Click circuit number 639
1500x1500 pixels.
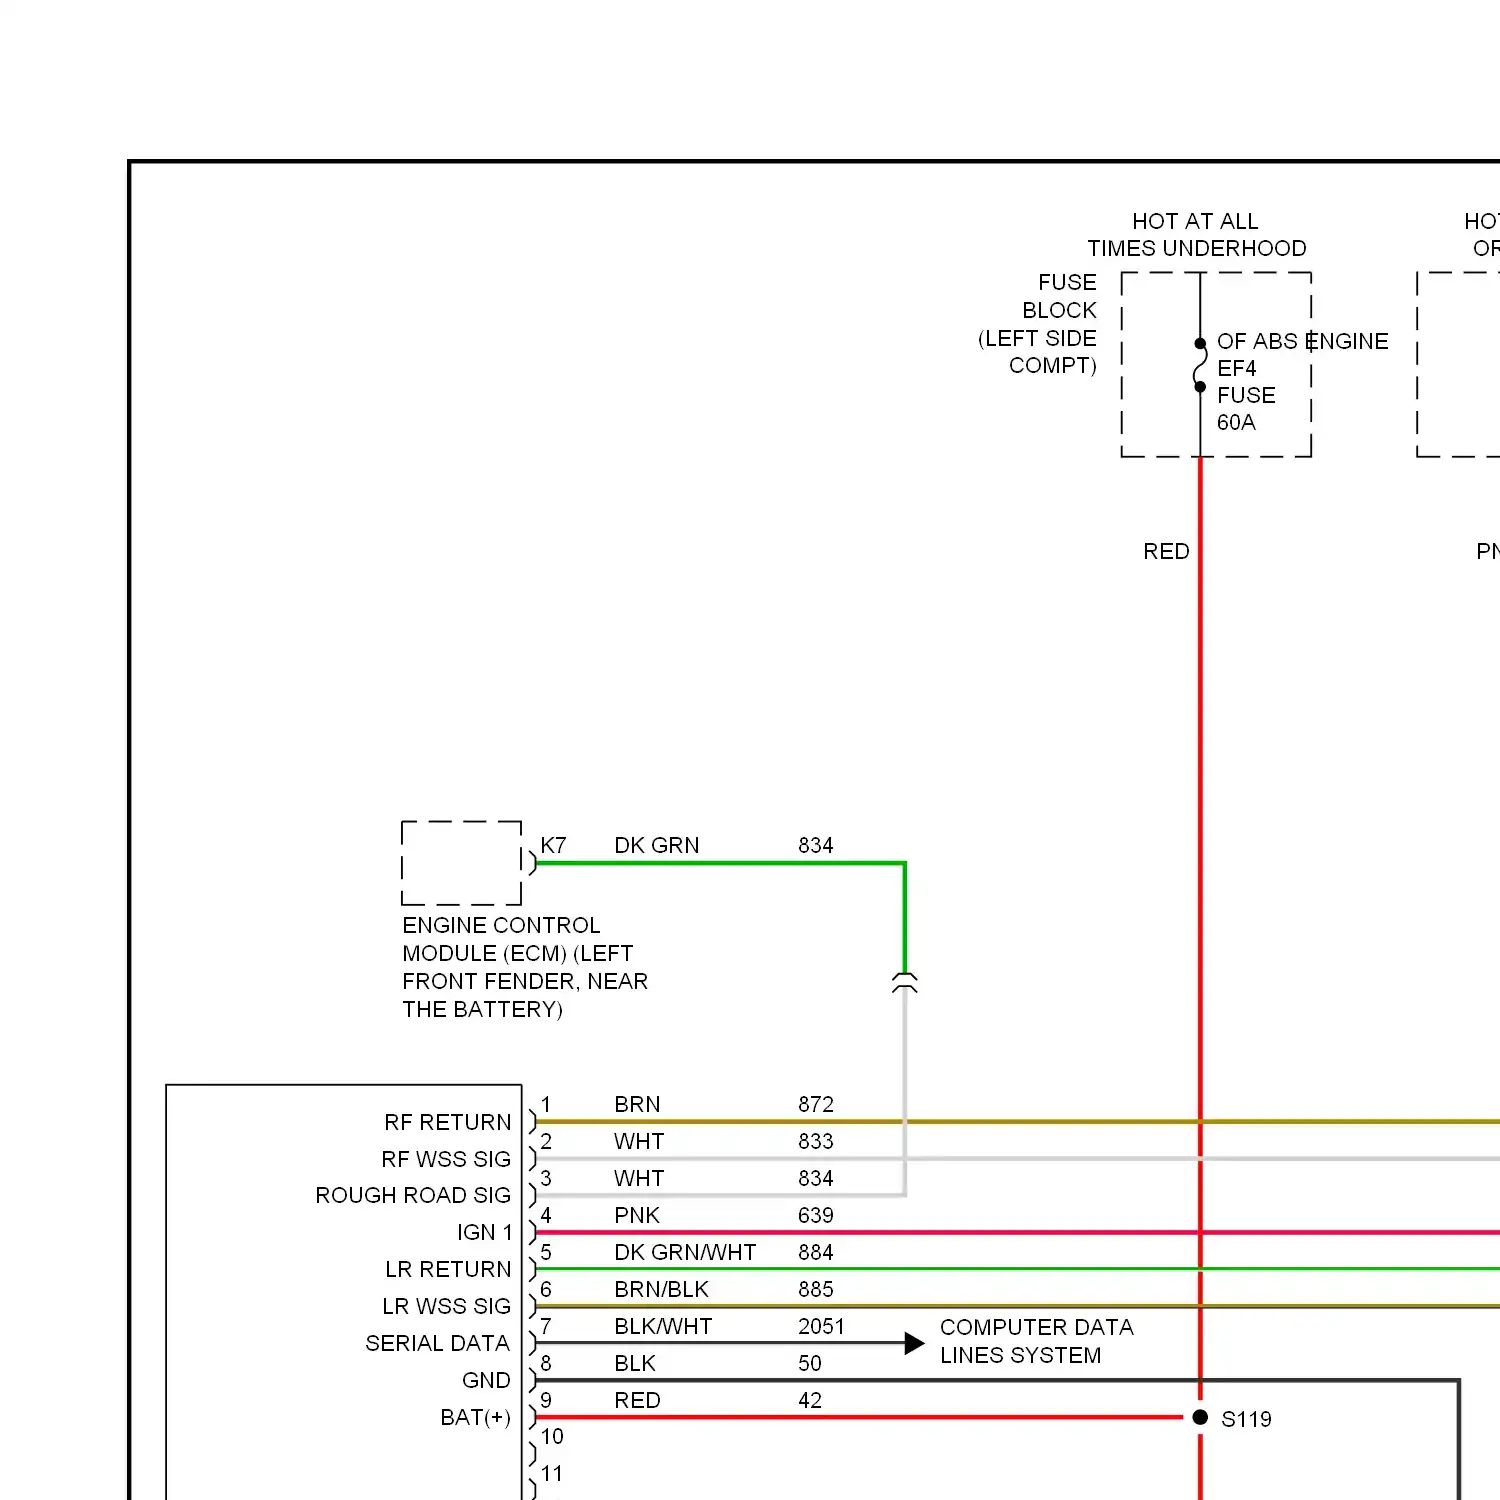pyautogui.click(x=816, y=1215)
